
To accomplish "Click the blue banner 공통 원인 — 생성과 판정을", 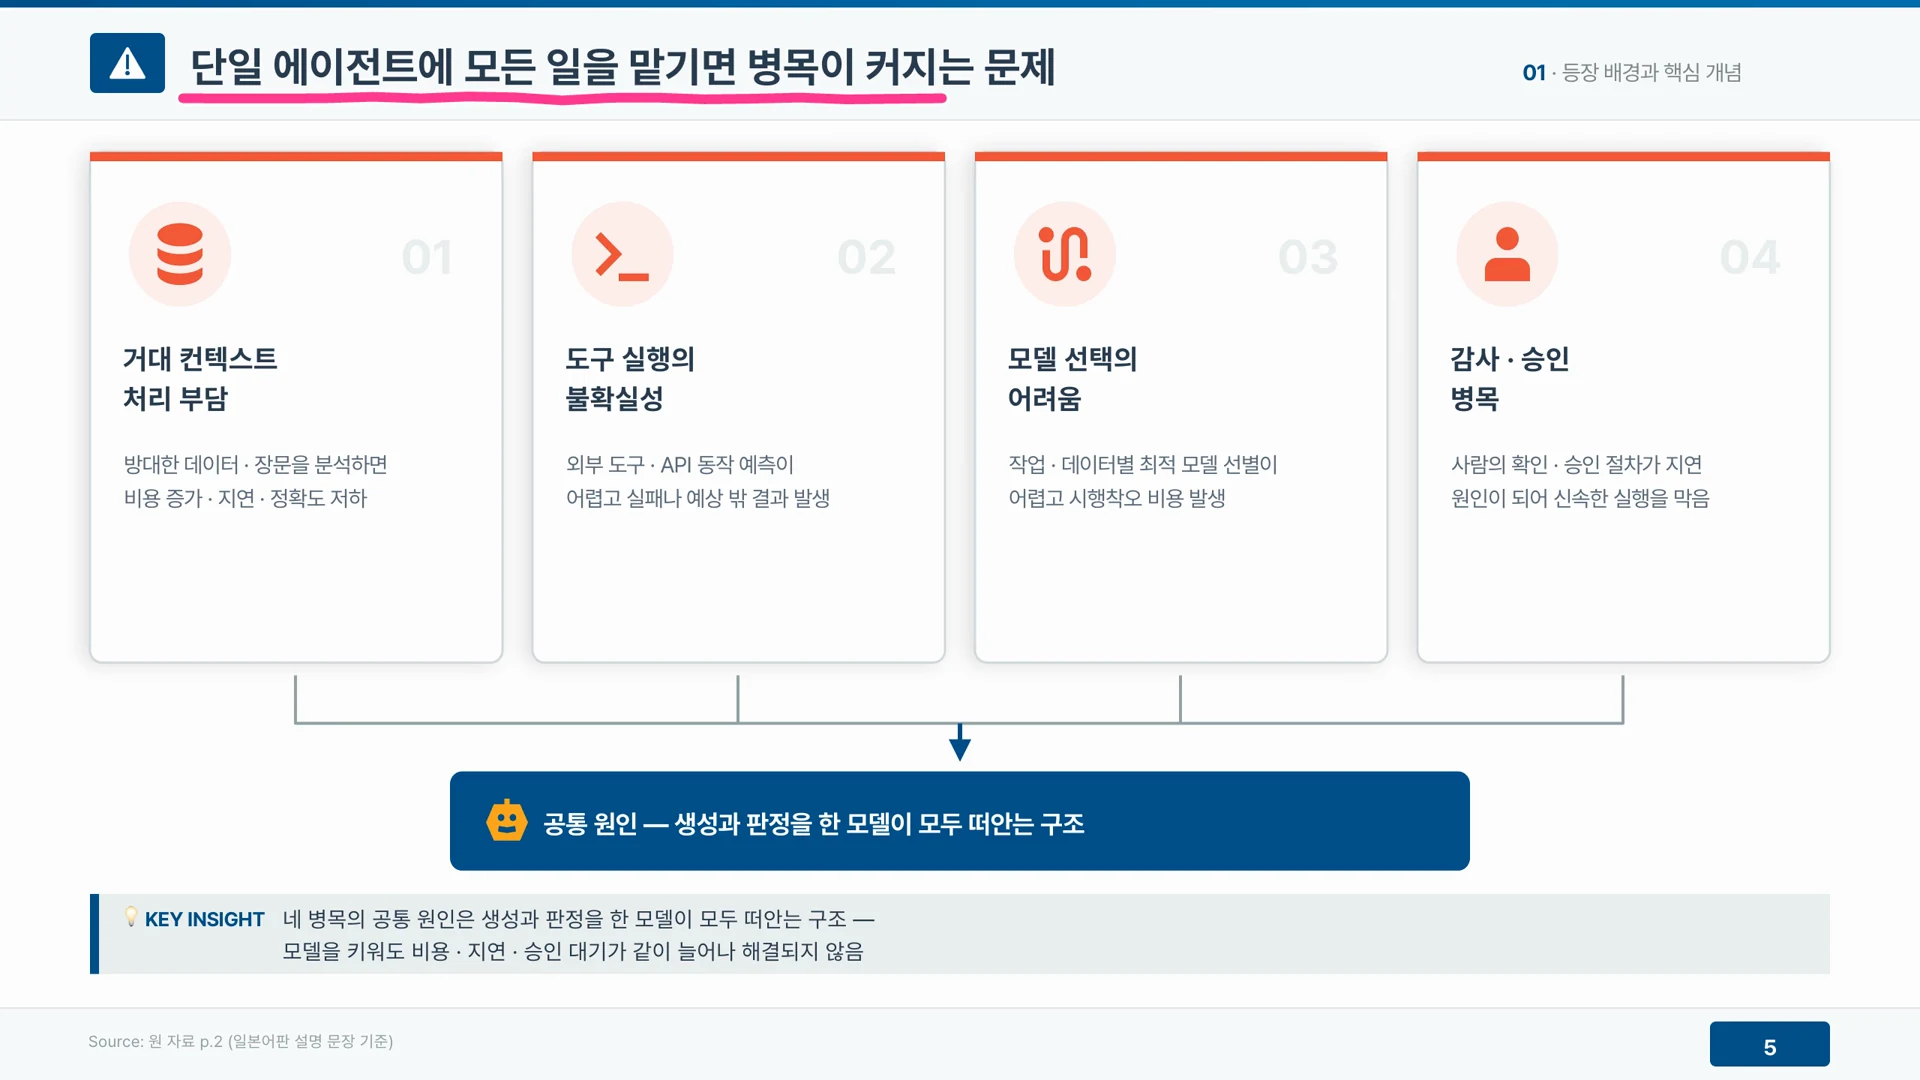I will (960, 821).
